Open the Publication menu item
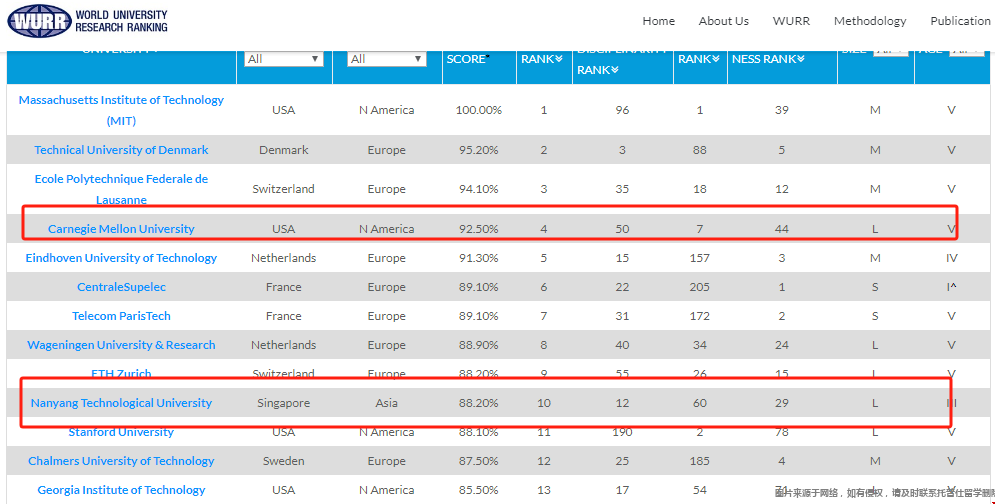Viewport: 995px width, 504px height. 961,21
